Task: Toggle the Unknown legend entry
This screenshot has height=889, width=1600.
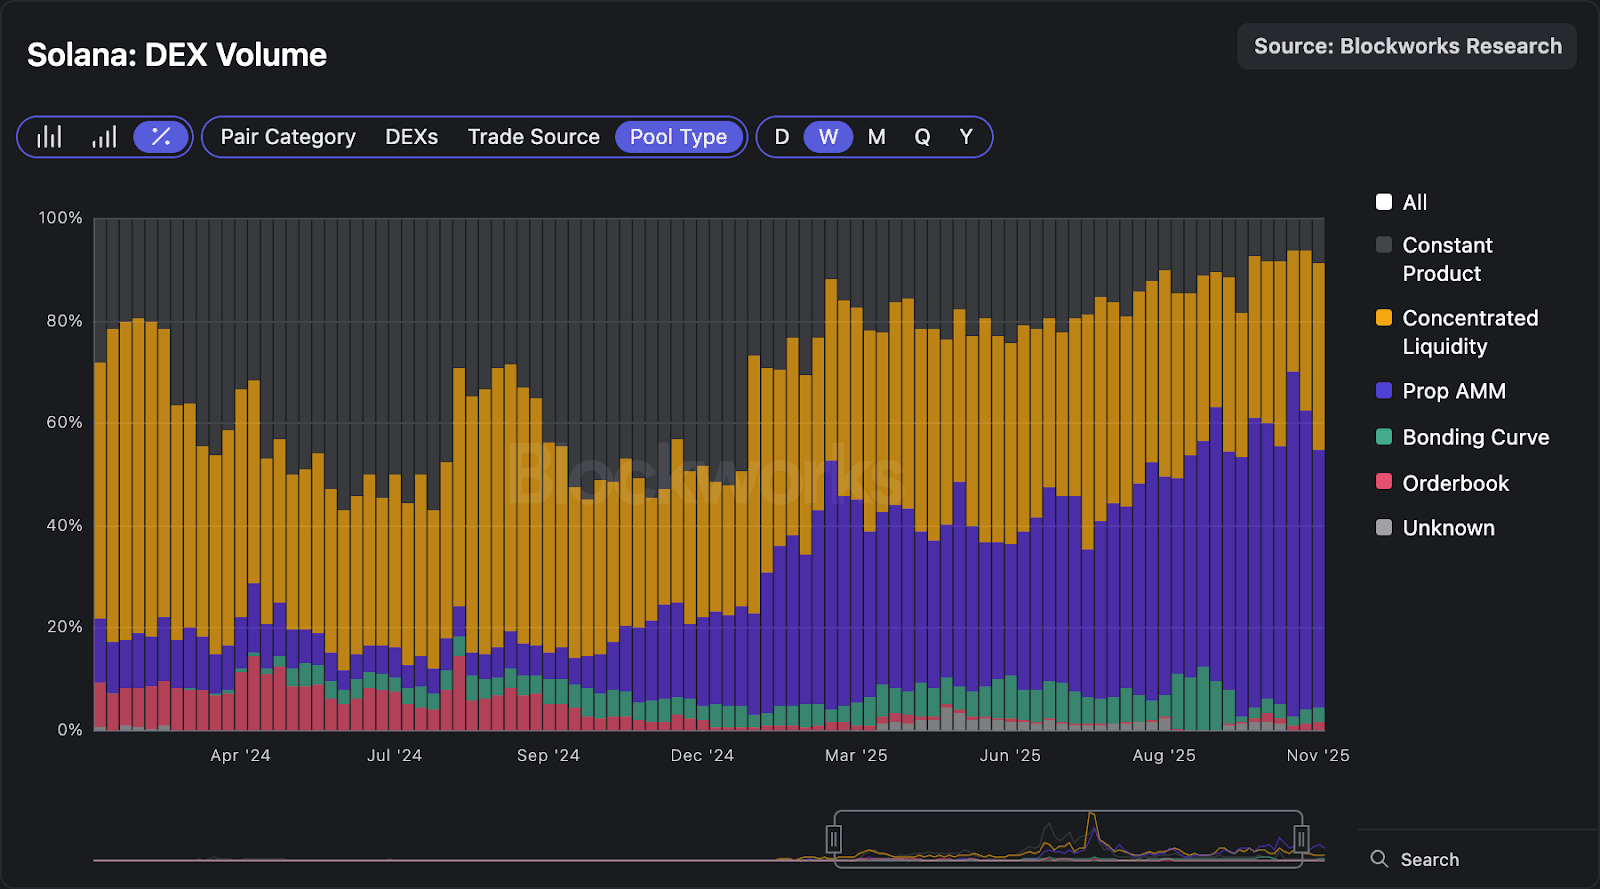Action: 1384,528
